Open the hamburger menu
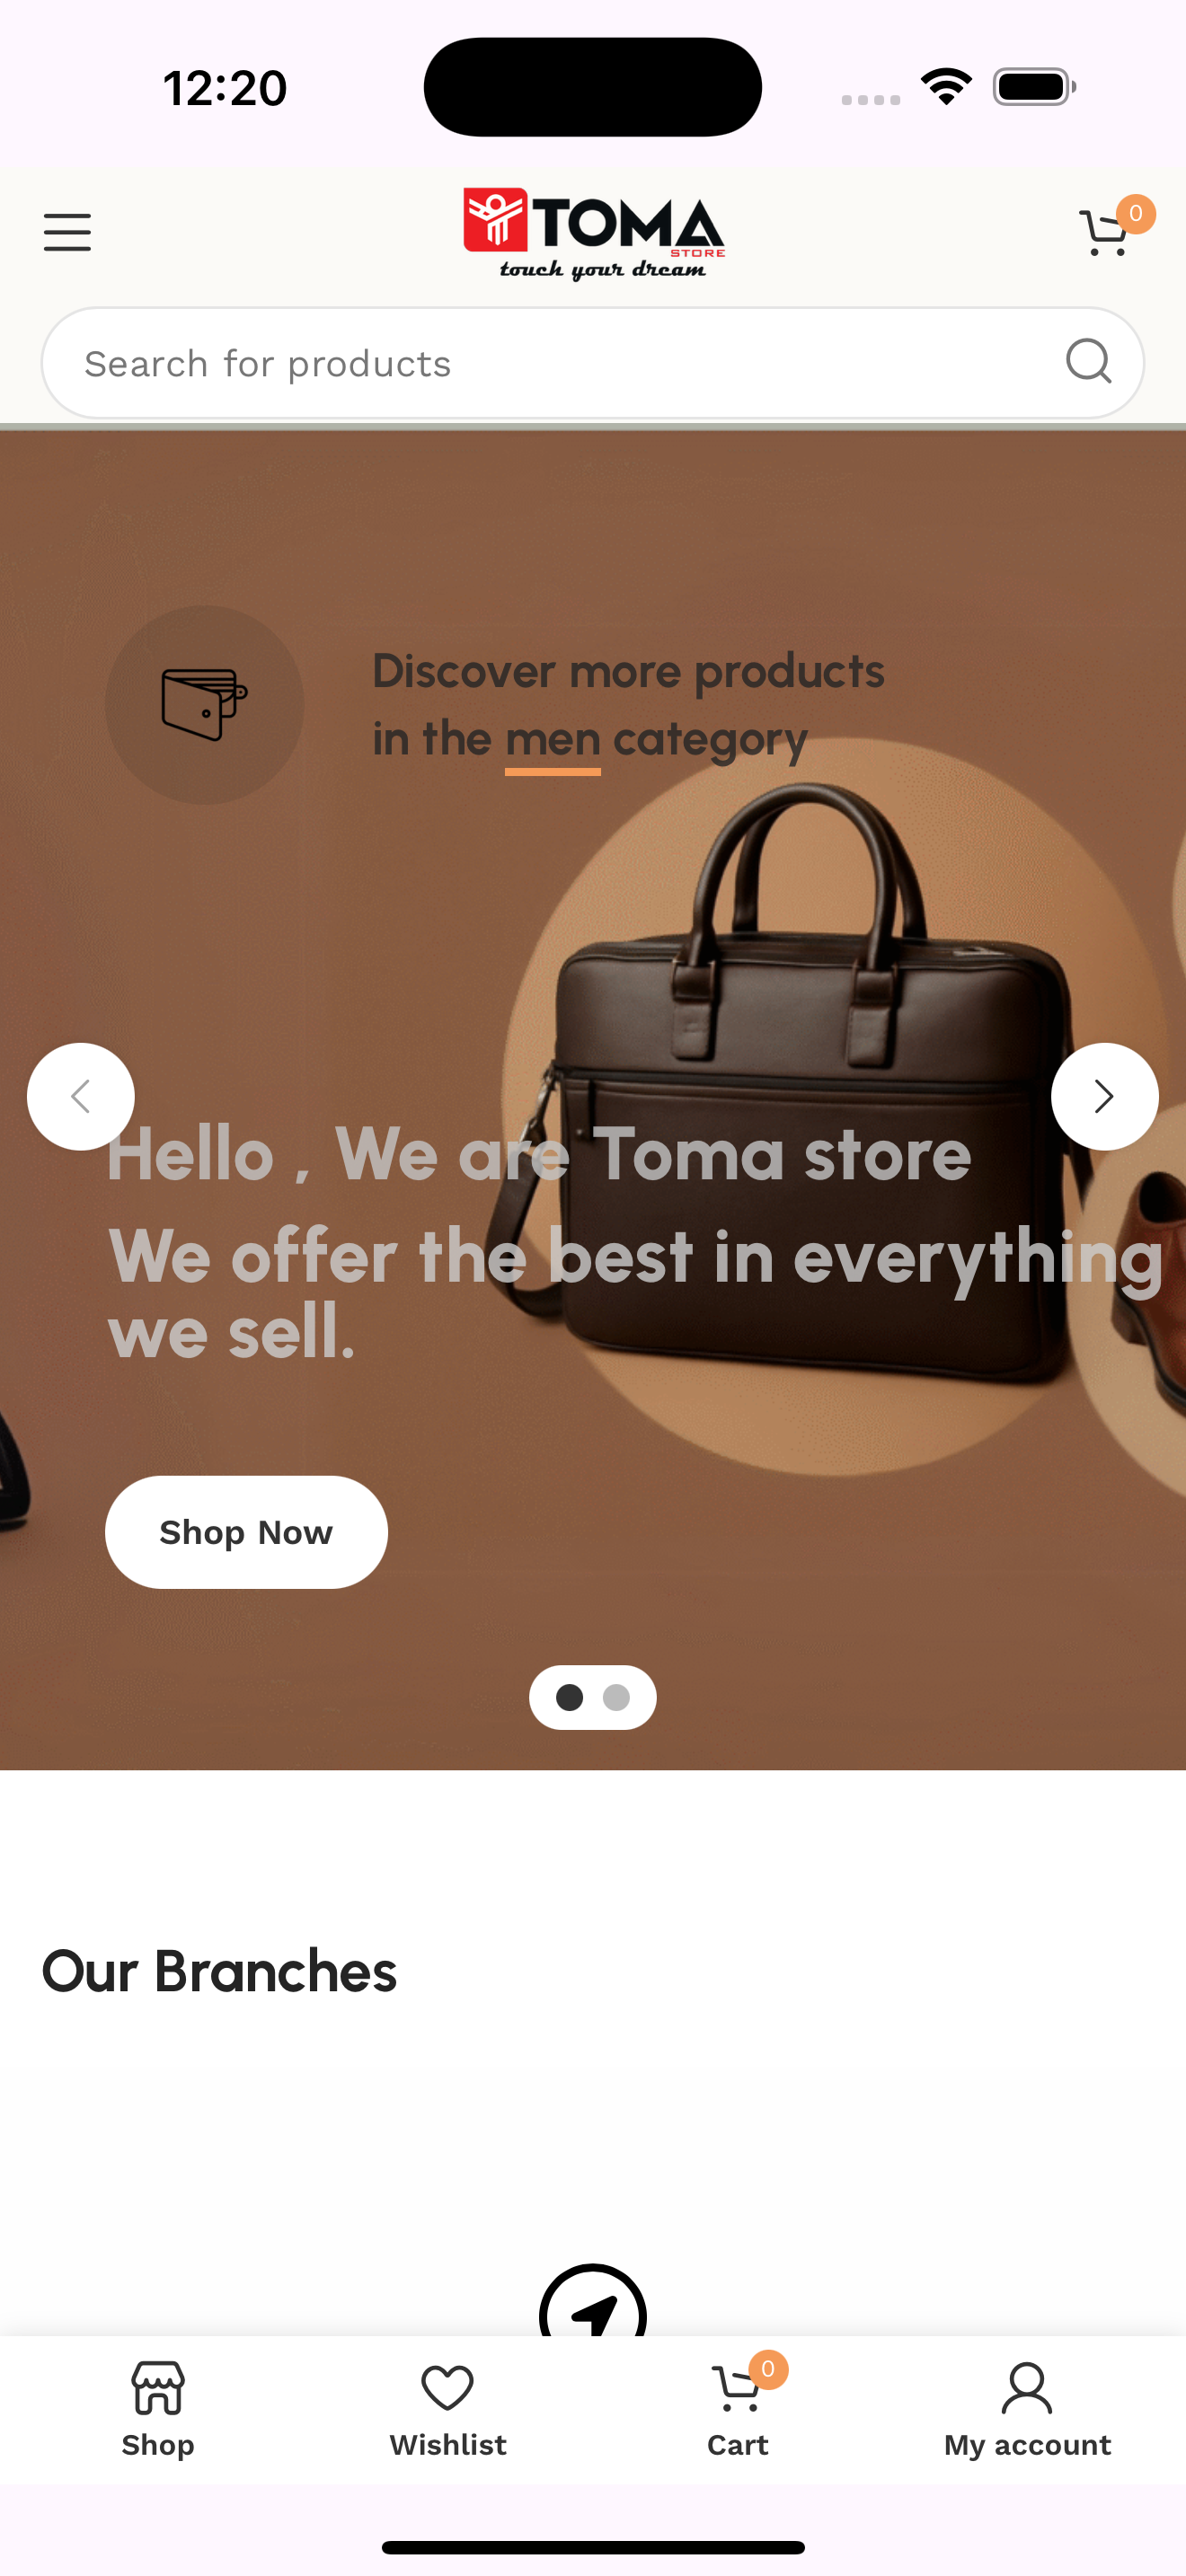Image resolution: width=1186 pixels, height=2576 pixels. point(67,232)
